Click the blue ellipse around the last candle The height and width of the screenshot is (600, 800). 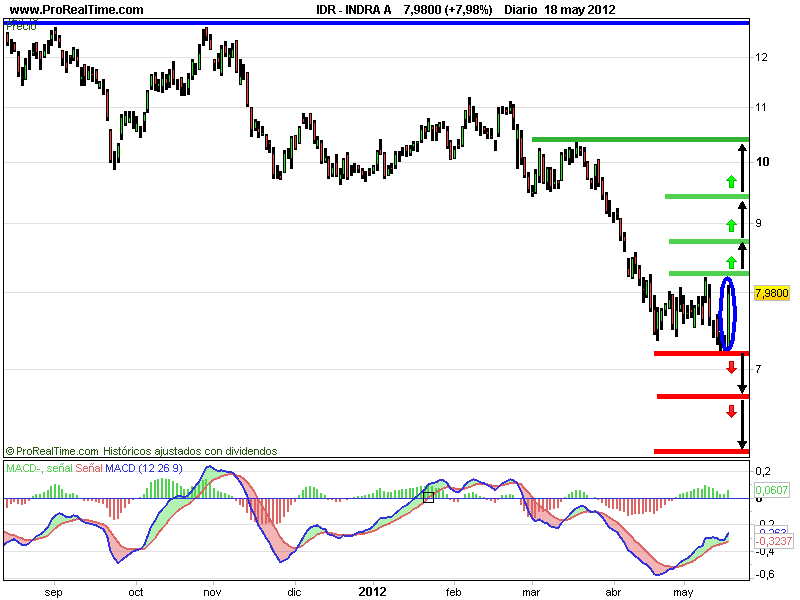click(x=728, y=314)
